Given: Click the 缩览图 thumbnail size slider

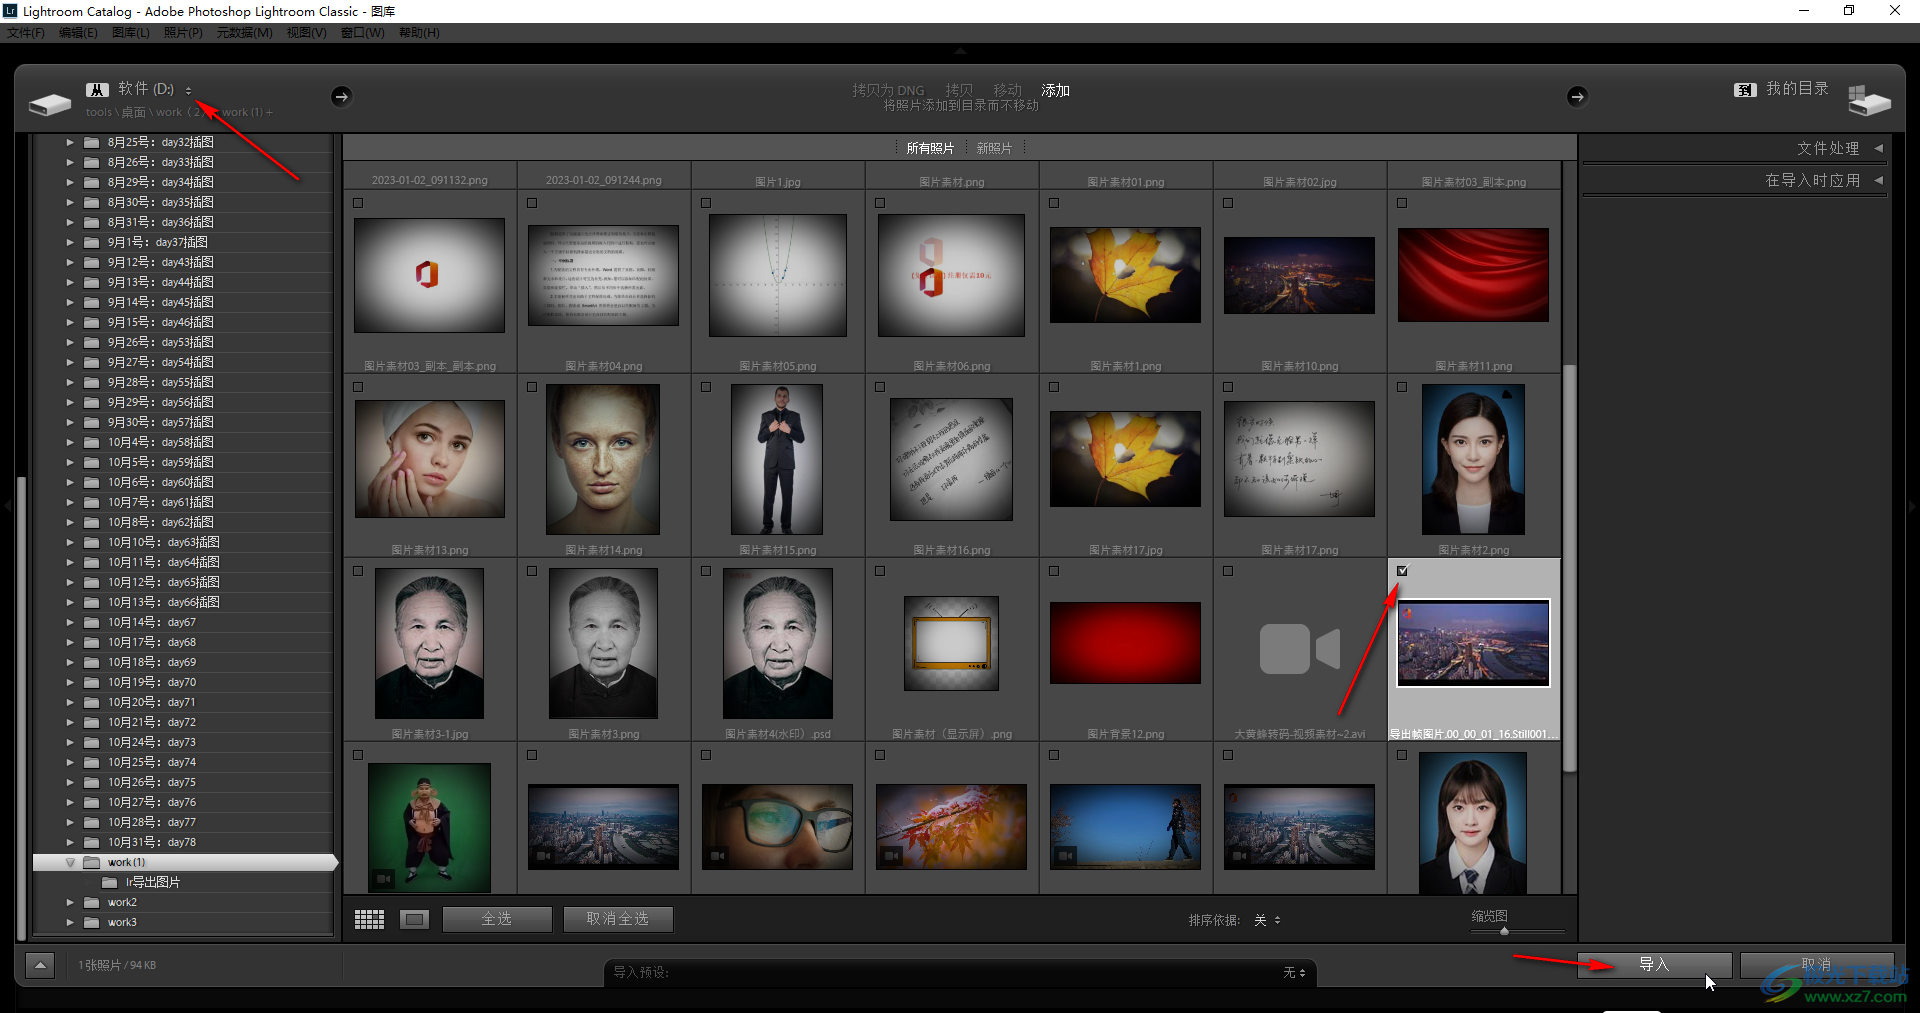Looking at the screenshot, I should 1505,932.
